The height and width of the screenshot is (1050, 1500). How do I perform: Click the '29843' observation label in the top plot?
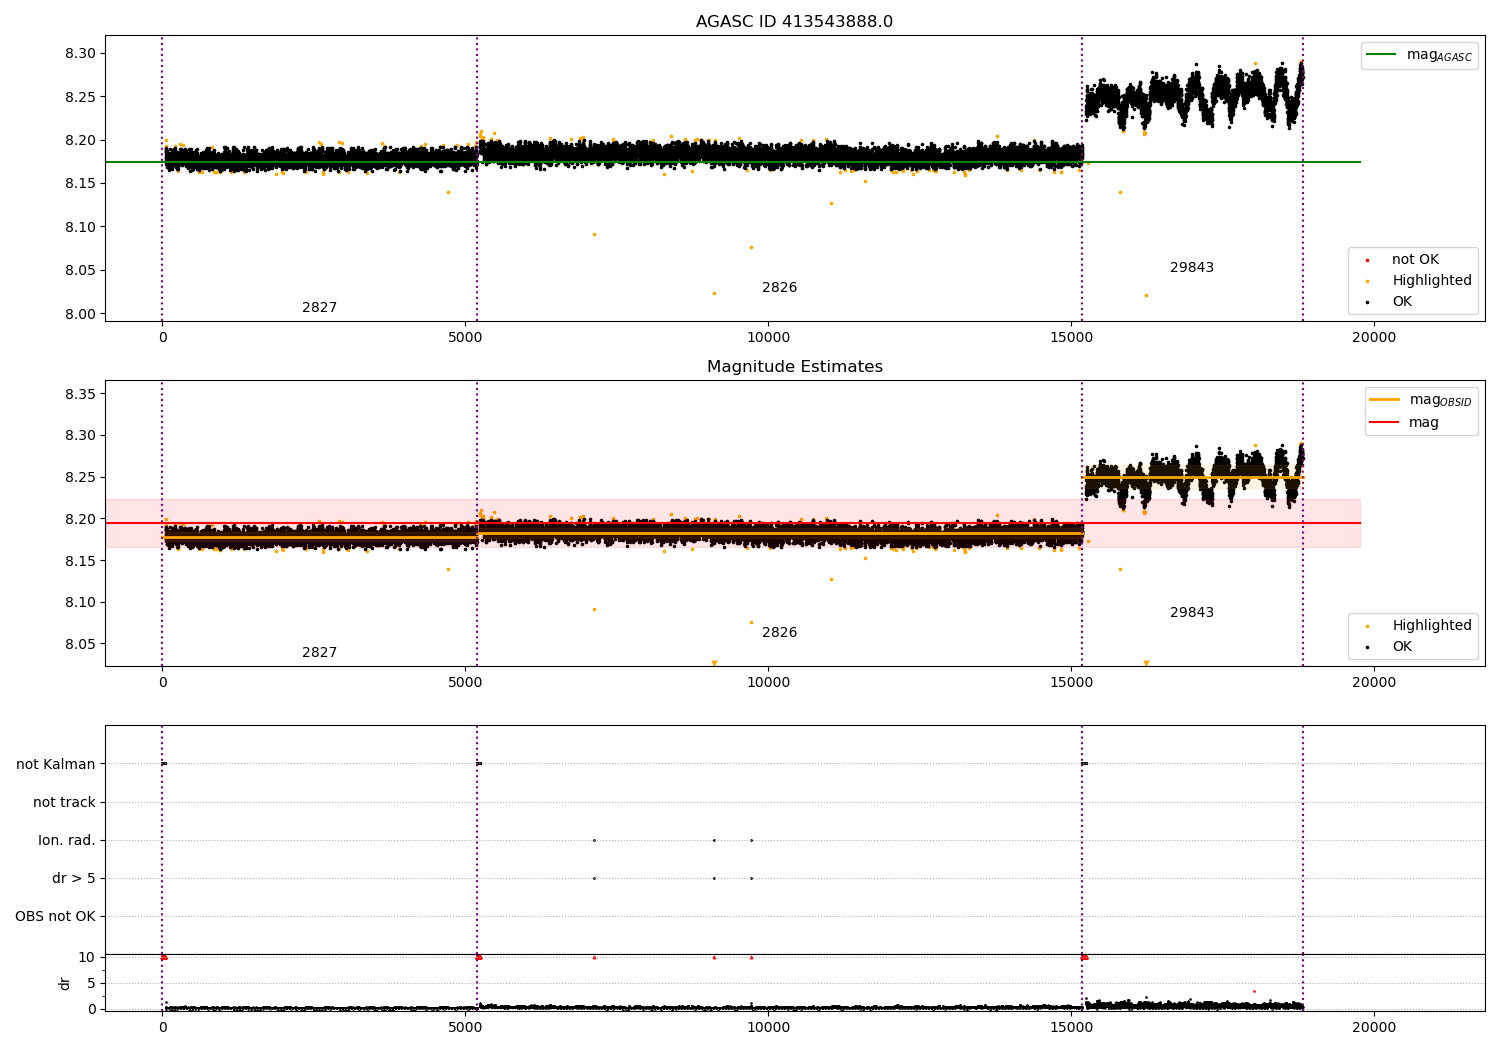click(x=1191, y=268)
